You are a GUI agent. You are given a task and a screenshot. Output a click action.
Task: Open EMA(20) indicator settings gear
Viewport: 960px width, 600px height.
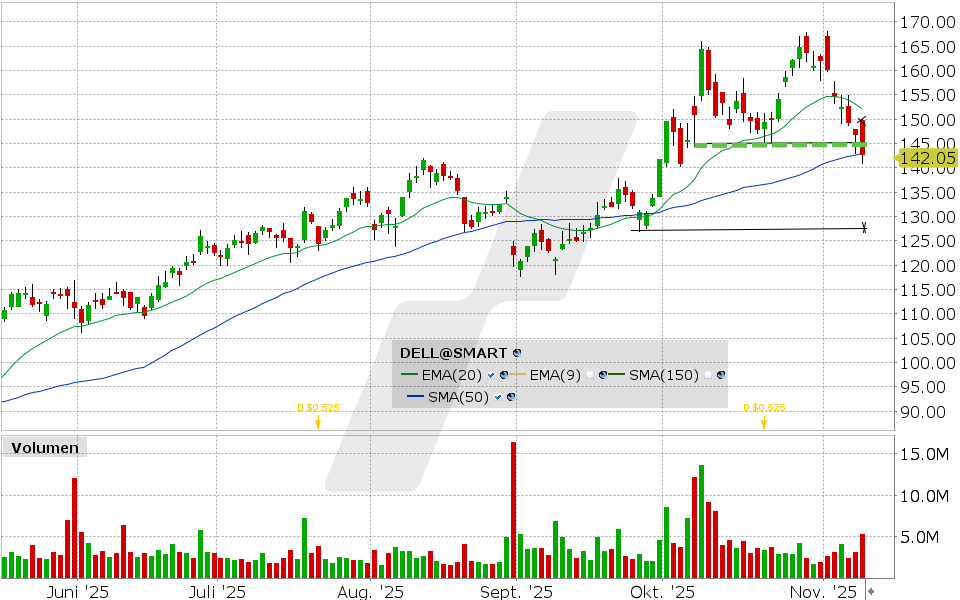503,375
